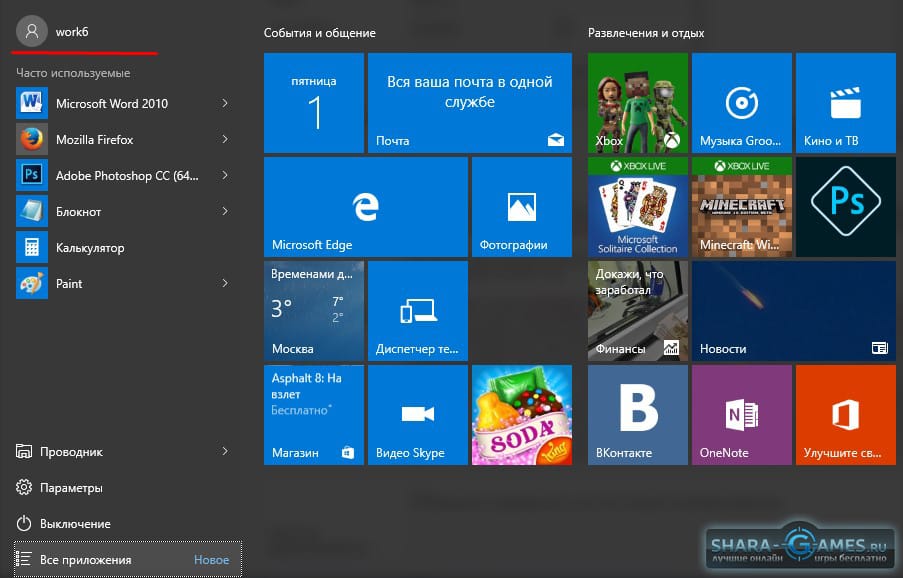The height and width of the screenshot is (578, 903).
Task: Click the Новое label next to all apps
Action: [211, 560]
